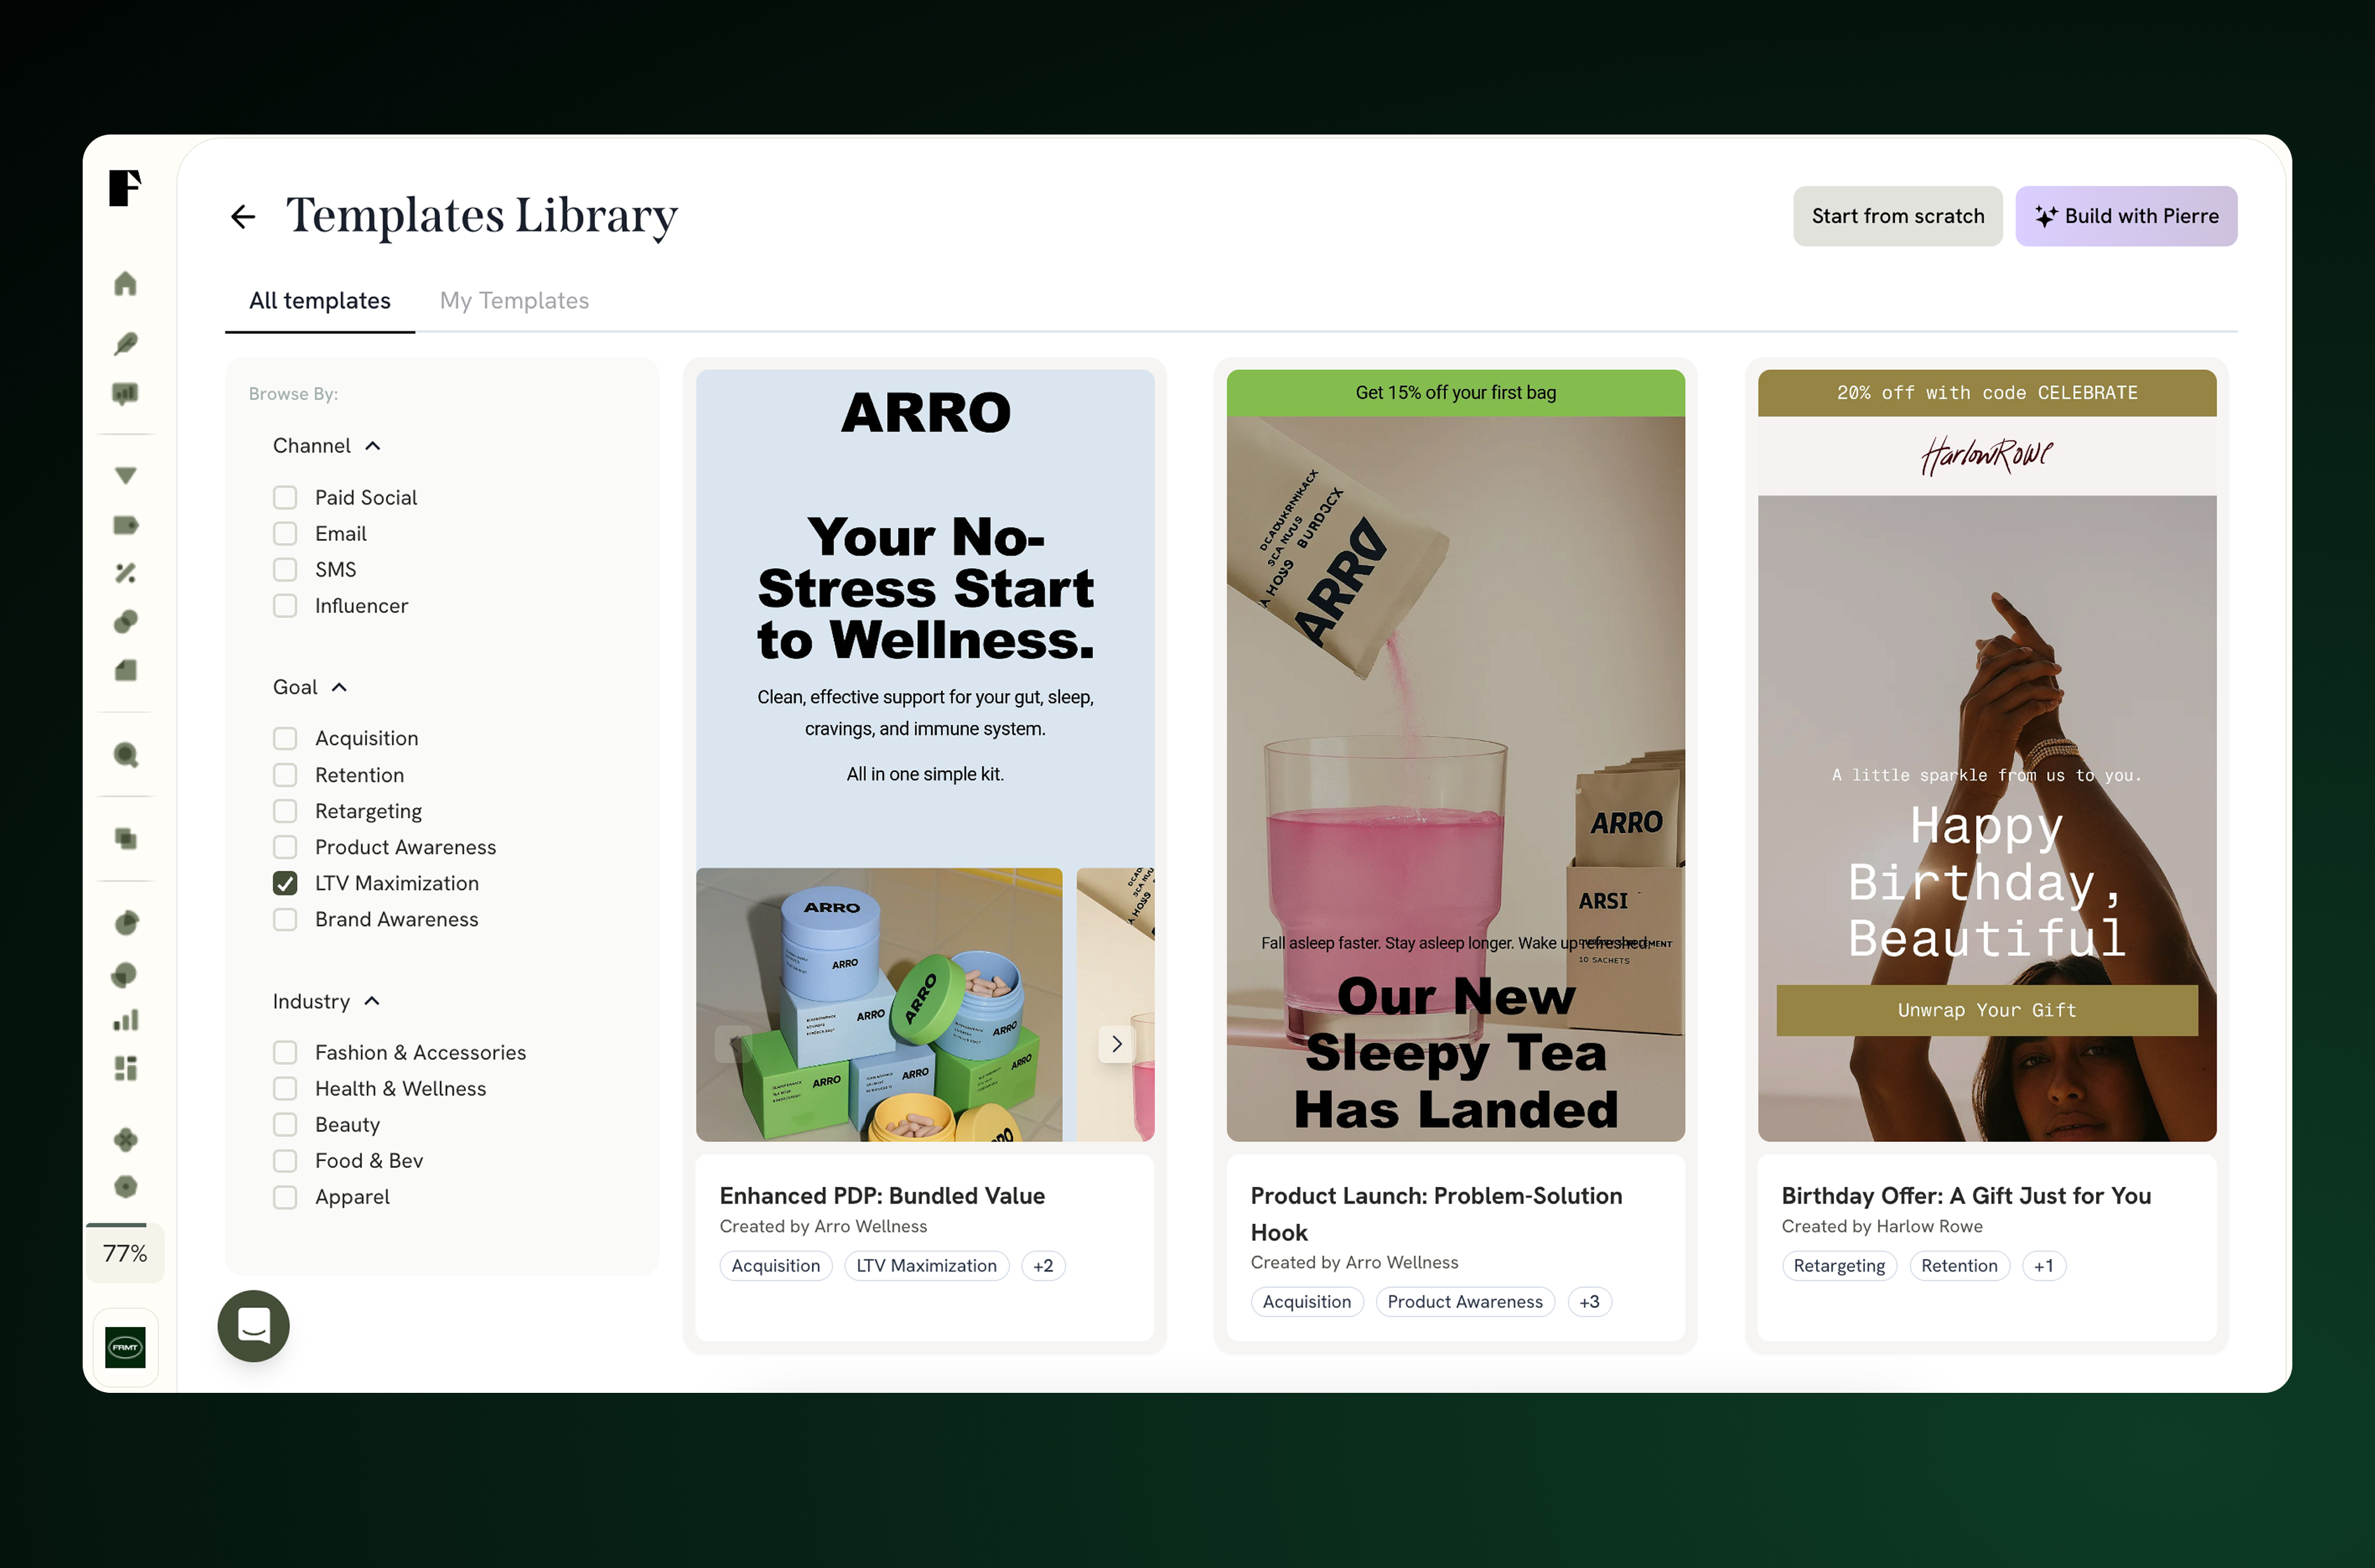2375x1568 pixels.
Task: Click the Start from scratch button
Action: [x=1897, y=216]
